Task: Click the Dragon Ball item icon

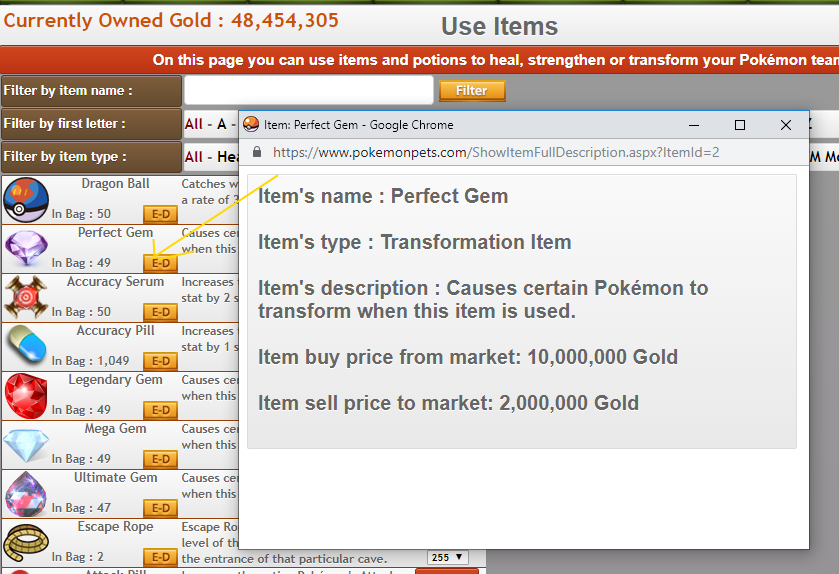Action: [x=25, y=199]
